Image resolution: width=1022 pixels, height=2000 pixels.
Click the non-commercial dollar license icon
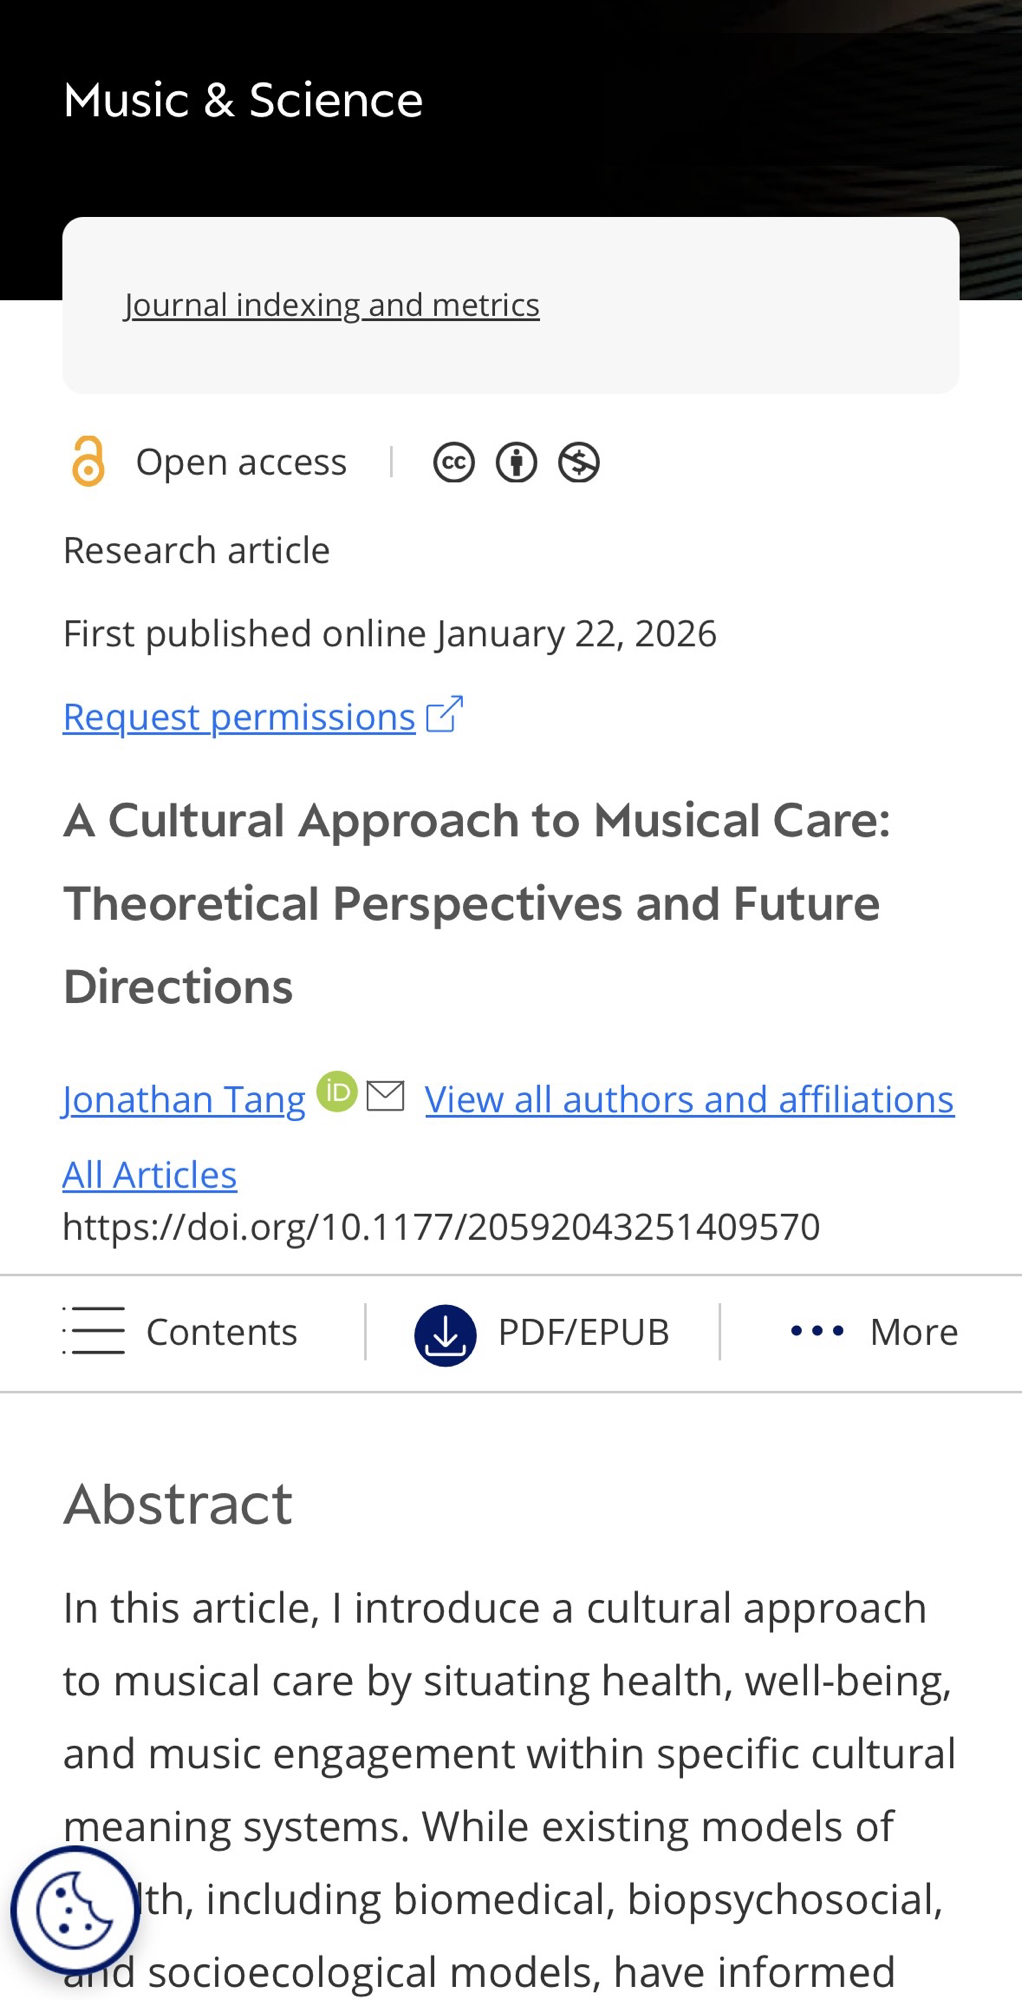(579, 463)
